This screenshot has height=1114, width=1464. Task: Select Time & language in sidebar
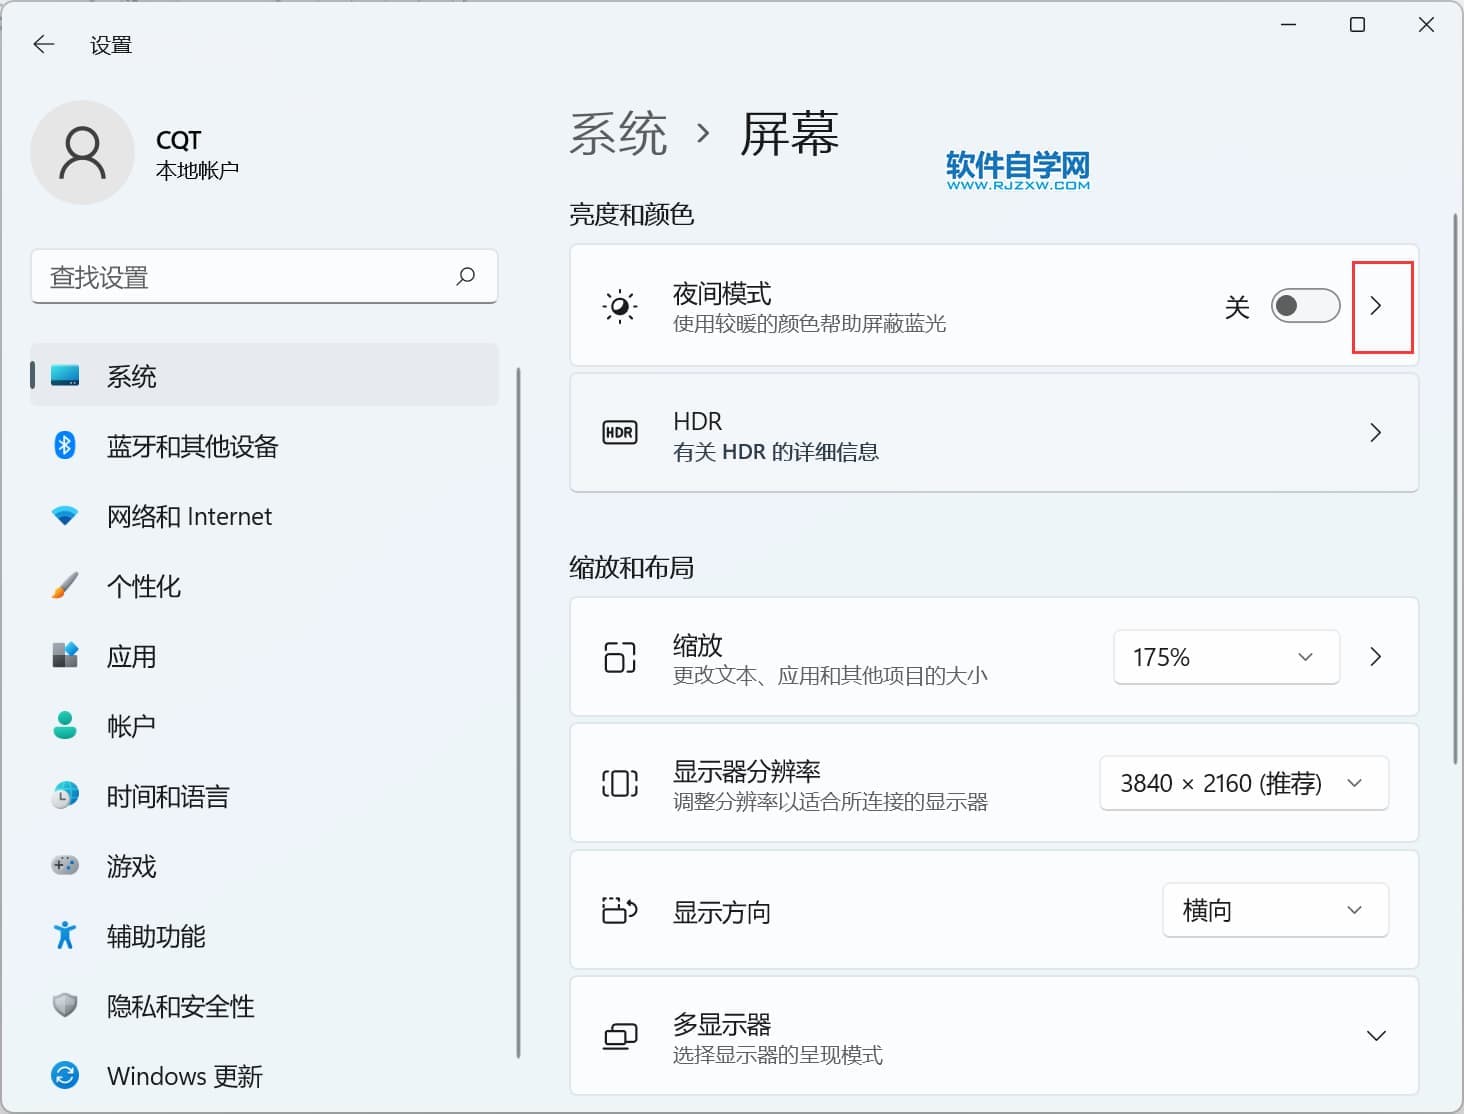point(168,796)
